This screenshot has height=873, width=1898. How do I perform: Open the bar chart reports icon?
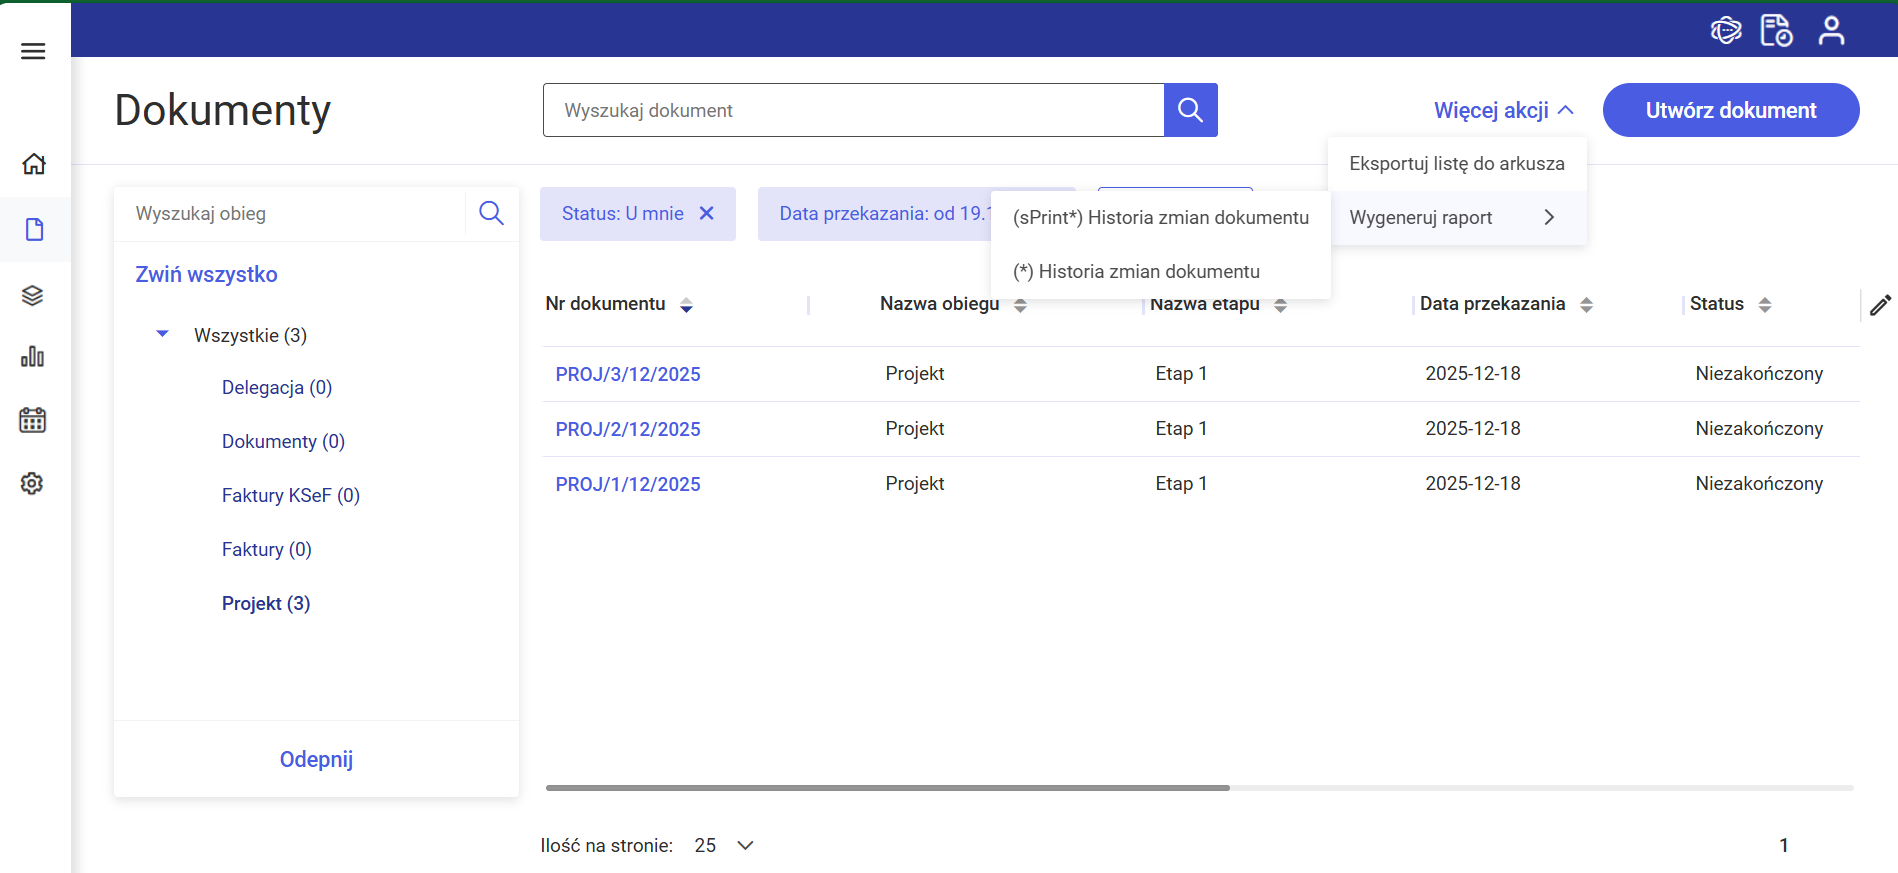[33, 357]
